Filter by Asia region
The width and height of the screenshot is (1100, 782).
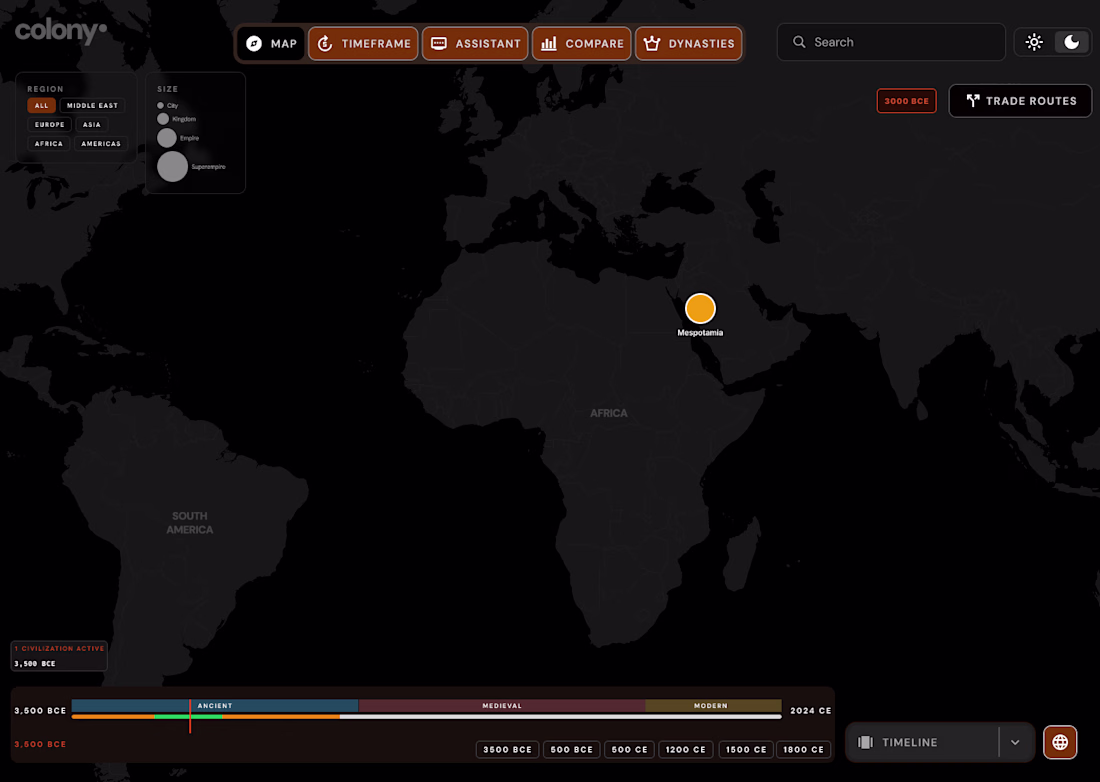tap(91, 124)
